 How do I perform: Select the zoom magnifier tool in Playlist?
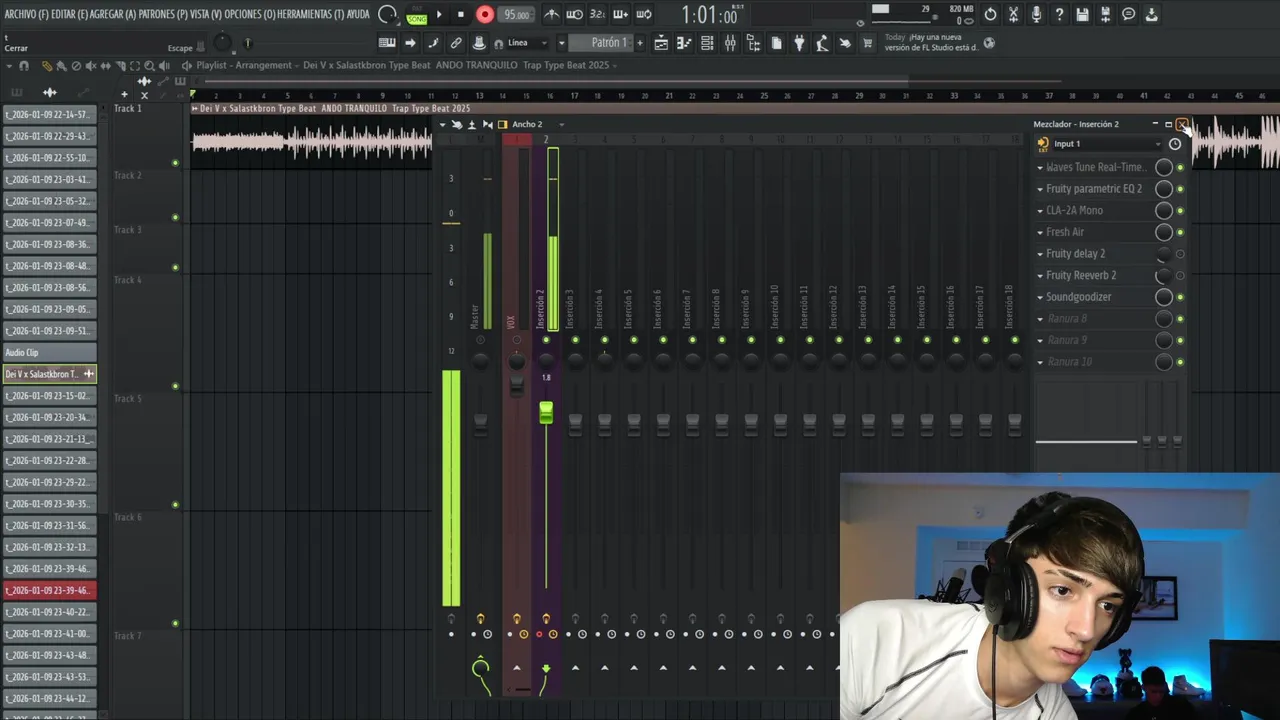click(x=149, y=66)
